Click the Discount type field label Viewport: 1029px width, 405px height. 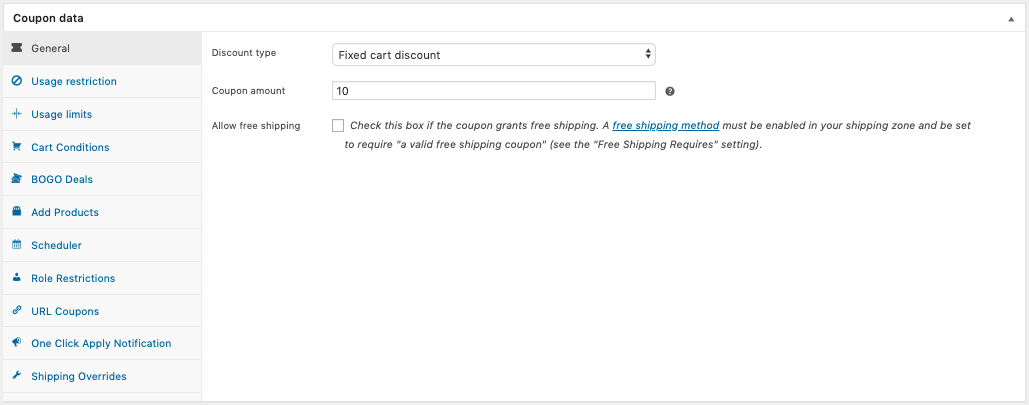pyautogui.click(x=244, y=53)
